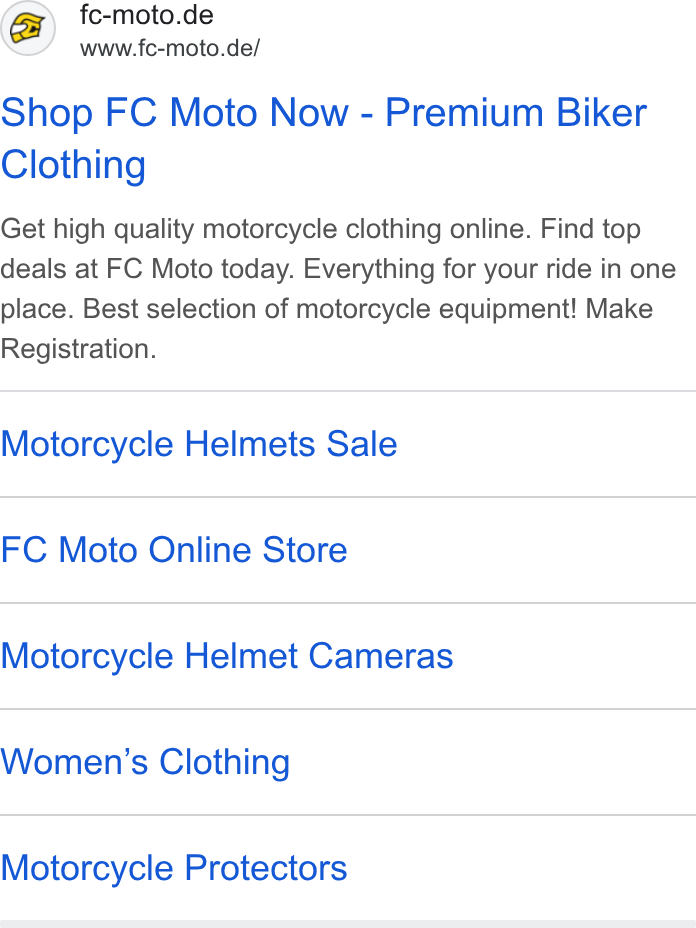
Task: Click 'Premium Biker' in the blue headline
Action: pos(516,112)
